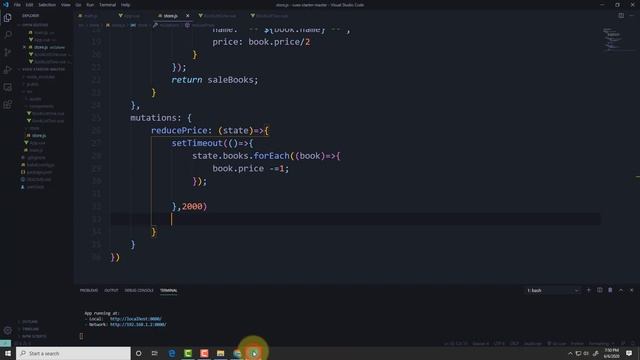Viewport: 640px width, 360px height.
Task: Click the split editor icon
Action: coord(621,16)
